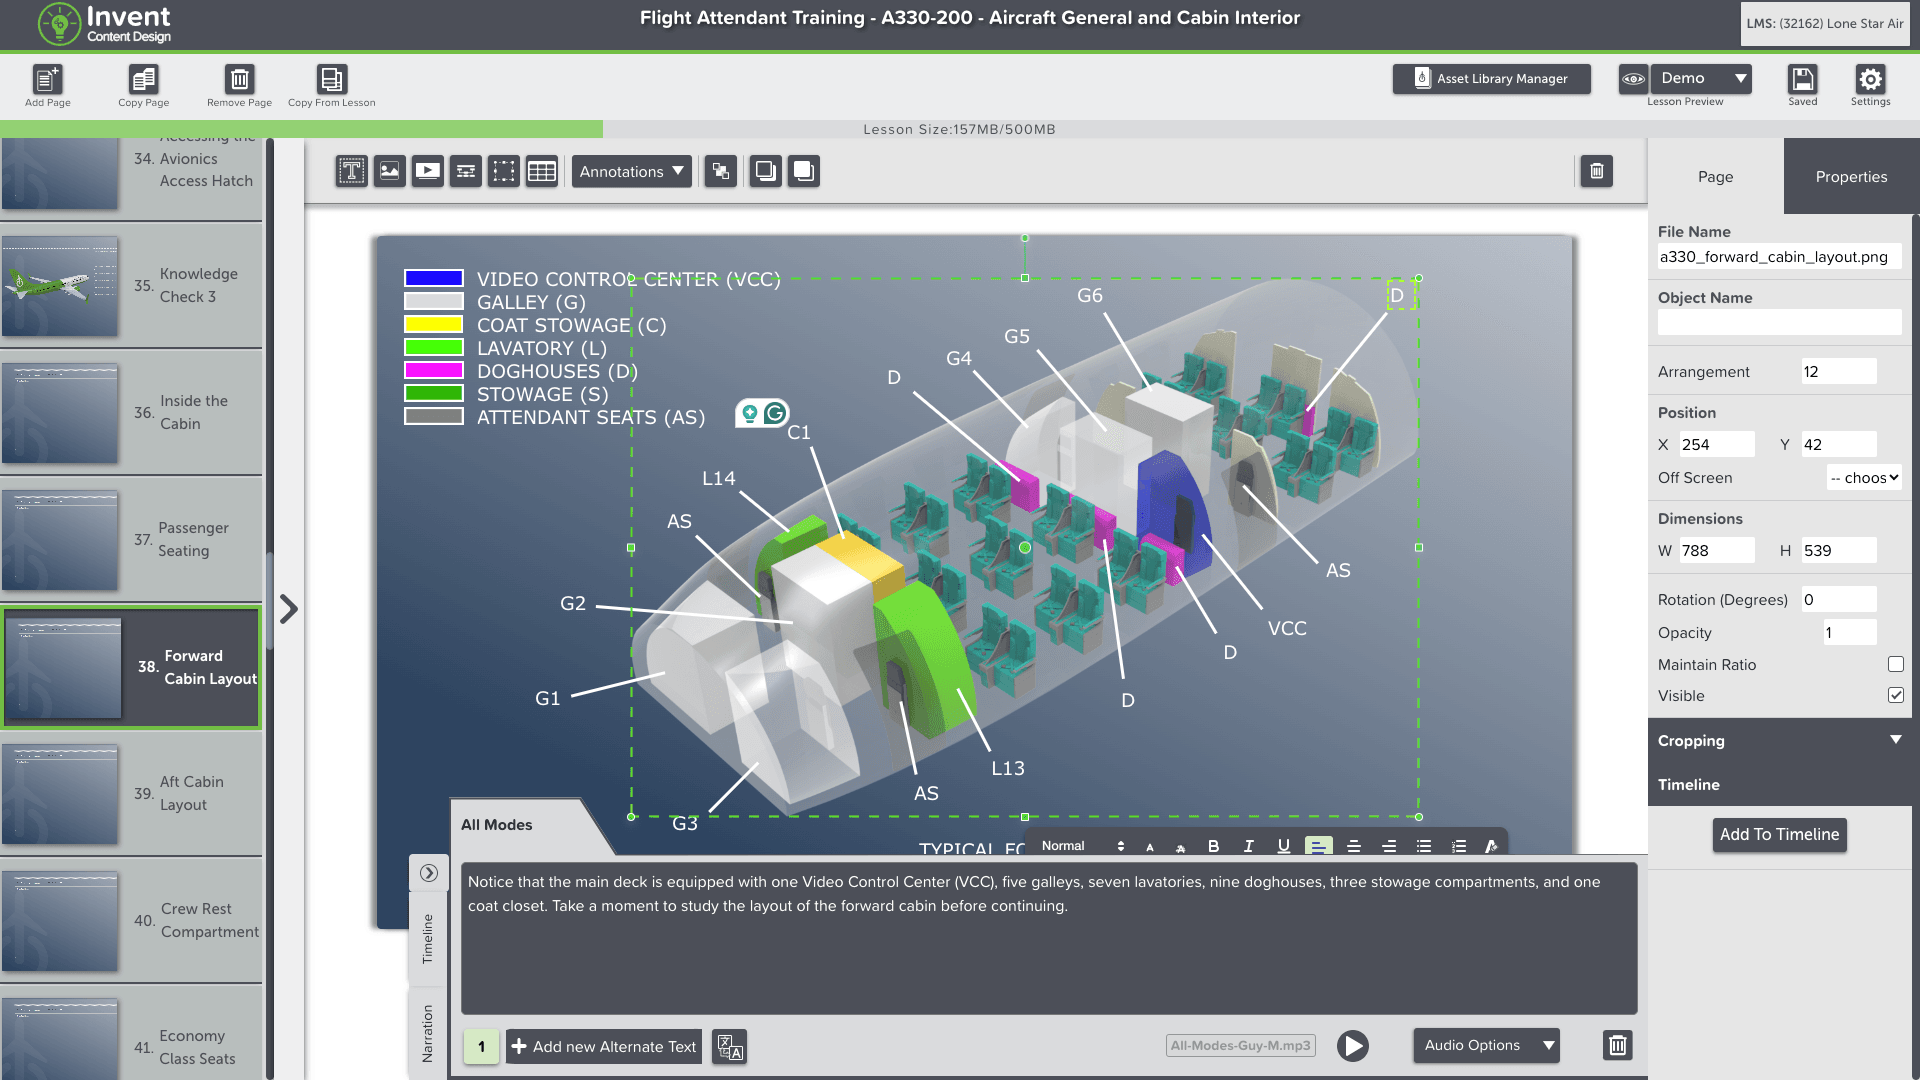Open the alternate text translate icon
The image size is (1920, 1080).
pyautogui.click(x=730, y=1047)
